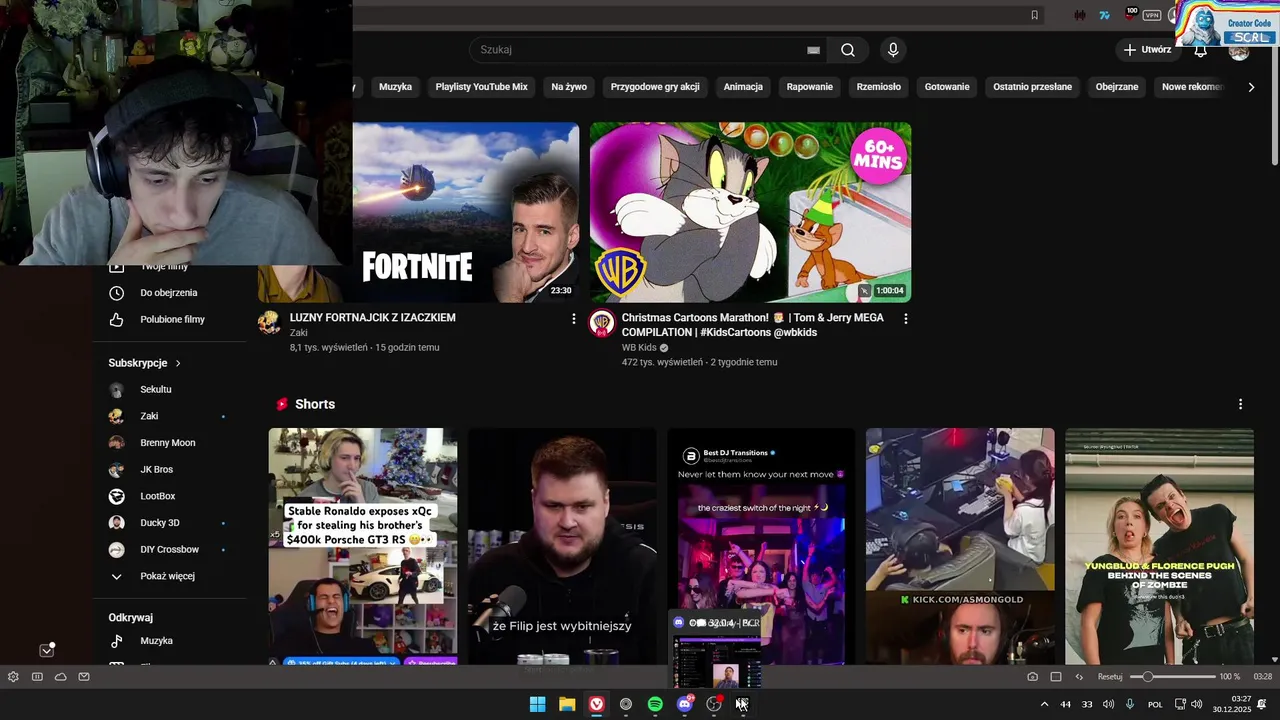
Task: Open File Explorer from taskbar
Action: point(567,704)
